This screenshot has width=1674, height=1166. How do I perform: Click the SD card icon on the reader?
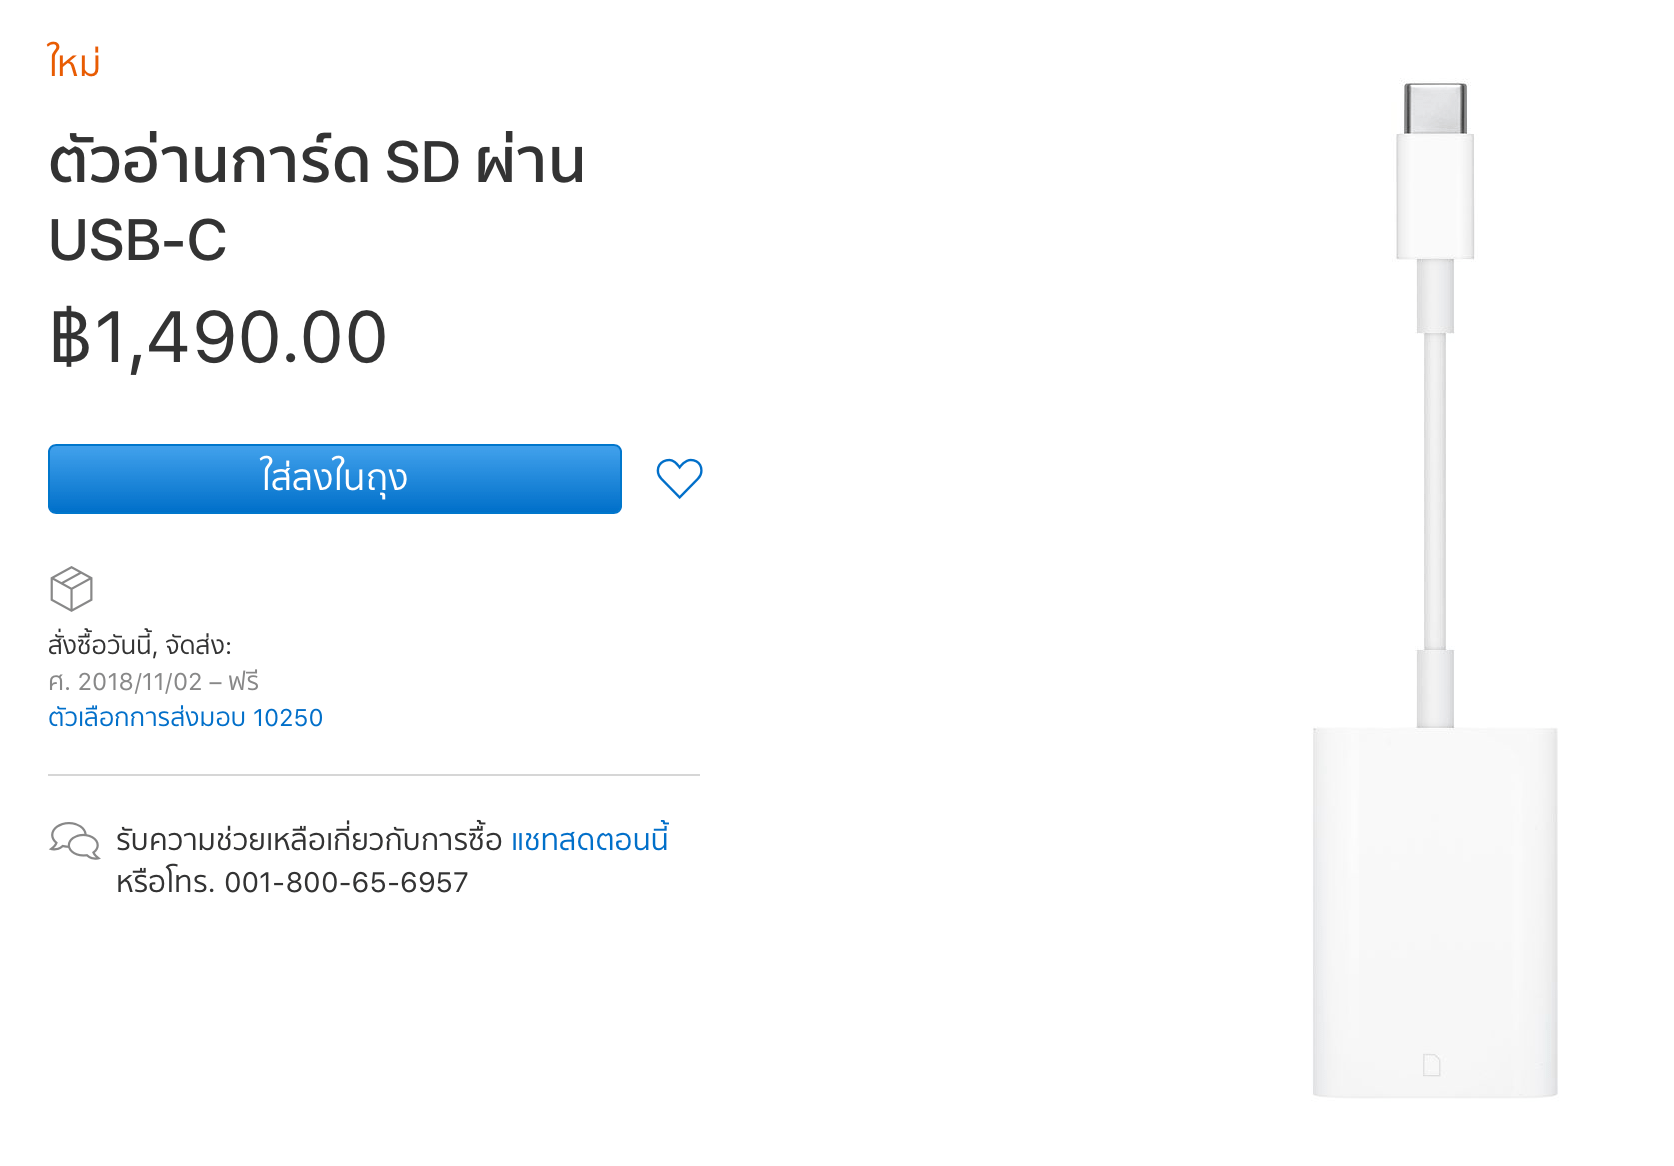tap(1431, 1065)
